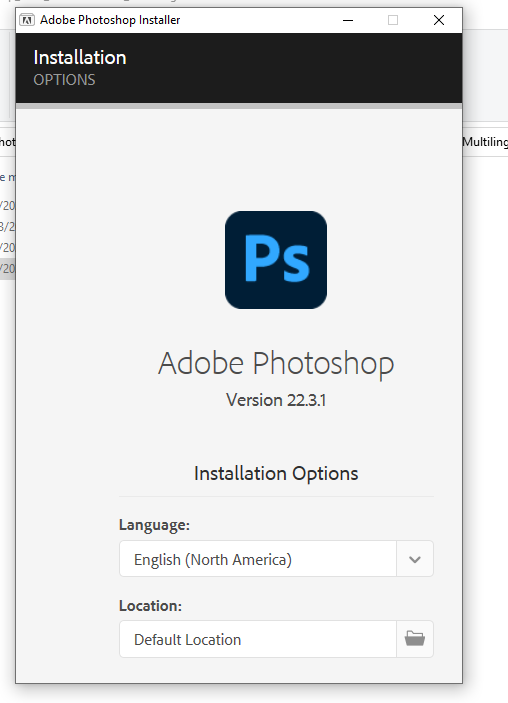Click the Multiling text in the background window
The height and width of the screenshot is (703, 508).
point(485,142)
